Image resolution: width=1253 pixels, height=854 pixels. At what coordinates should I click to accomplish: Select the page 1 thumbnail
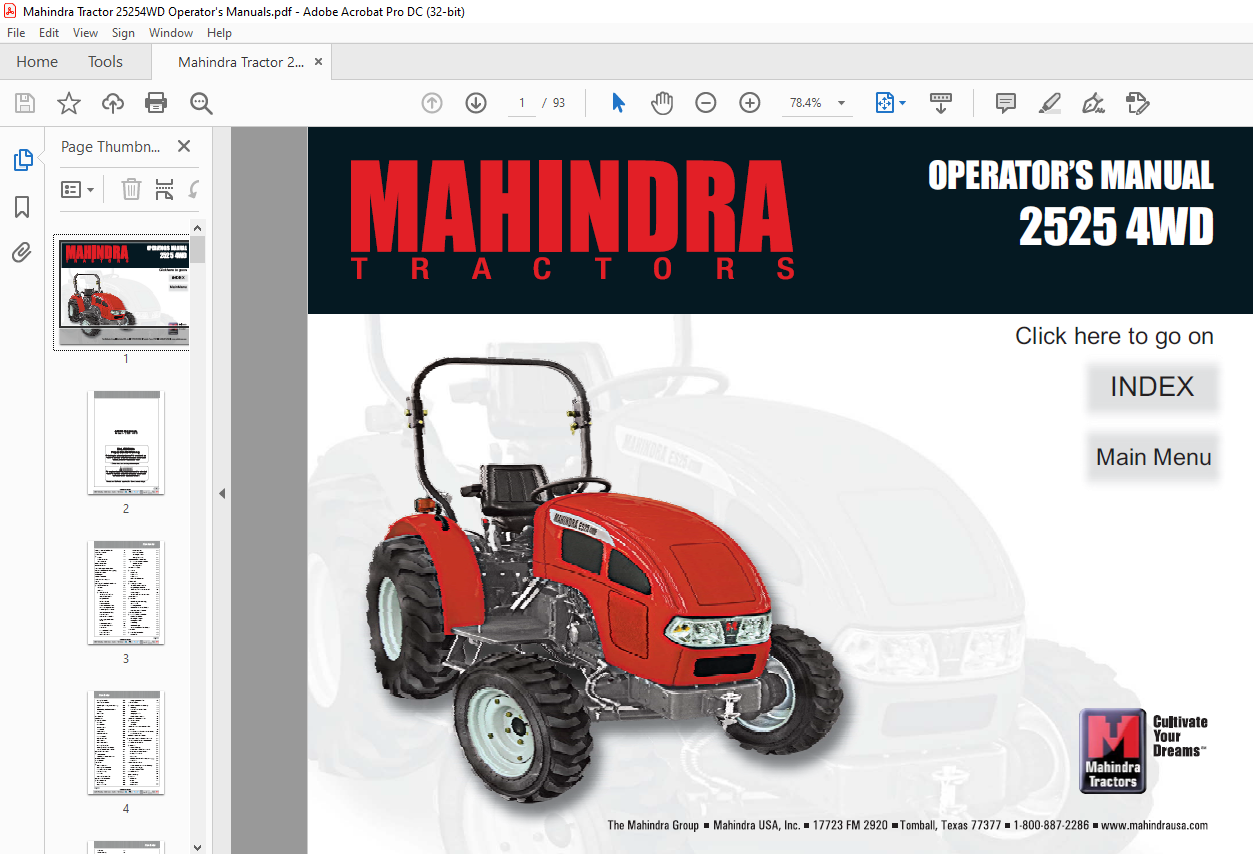[125, 293]
